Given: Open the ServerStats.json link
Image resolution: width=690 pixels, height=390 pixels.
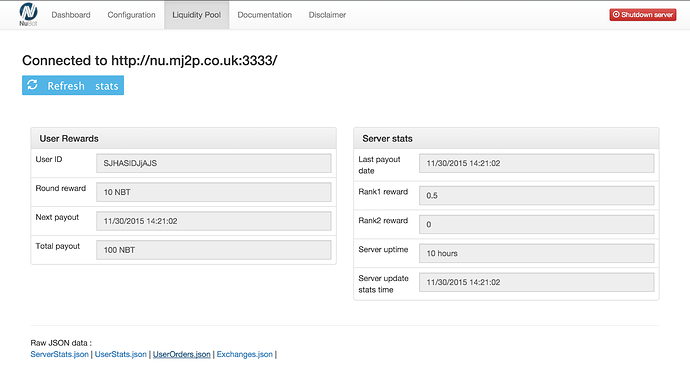Looking at the screenshot, I should 59,354.
